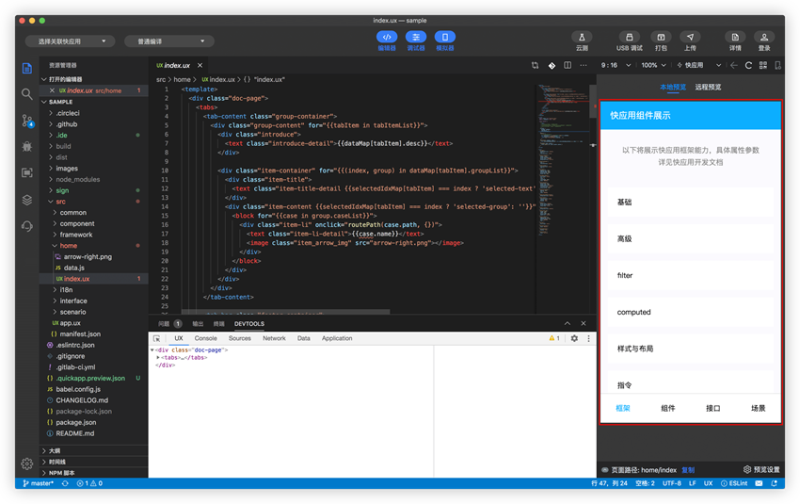This screenshot has width=800, height=504.
Task: Click 预览设置 preview settings button
Action: (x=762, y=469)
